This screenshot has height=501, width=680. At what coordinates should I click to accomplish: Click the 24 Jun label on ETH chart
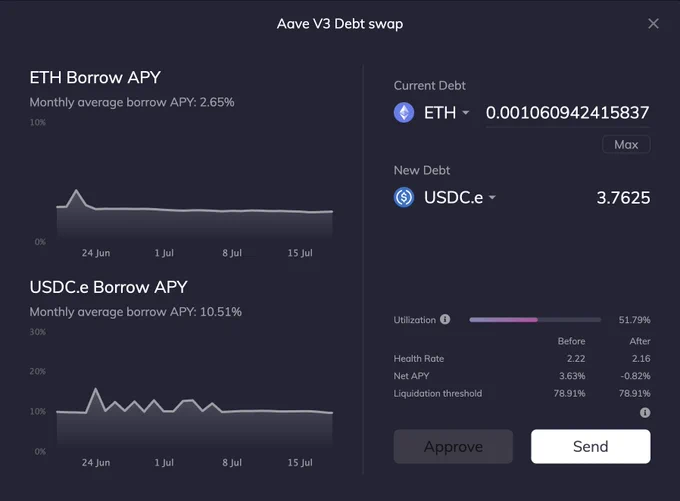(96, 253)
